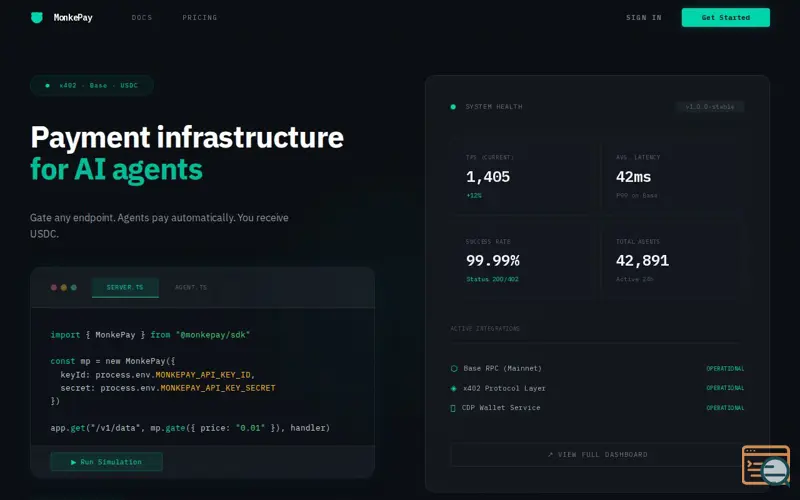
Task: Click the CDP Wallet Service integration row
Action: (597, 408)
